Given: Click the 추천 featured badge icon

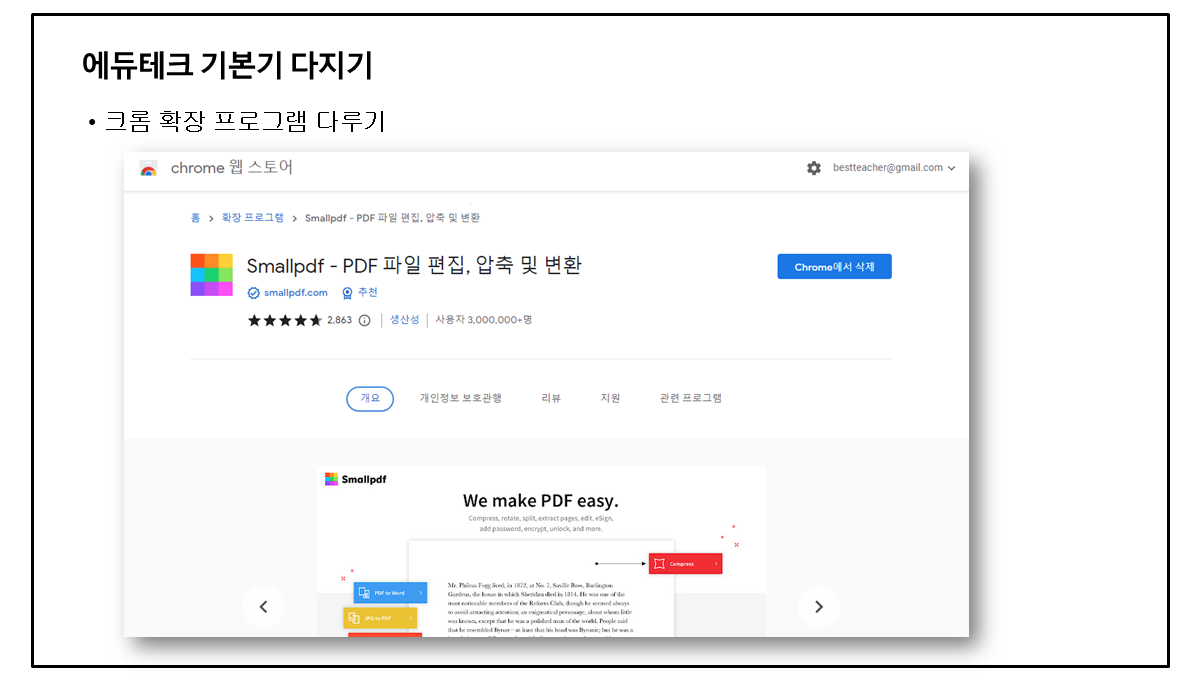Looking at the screenshot, I should 348,293.
